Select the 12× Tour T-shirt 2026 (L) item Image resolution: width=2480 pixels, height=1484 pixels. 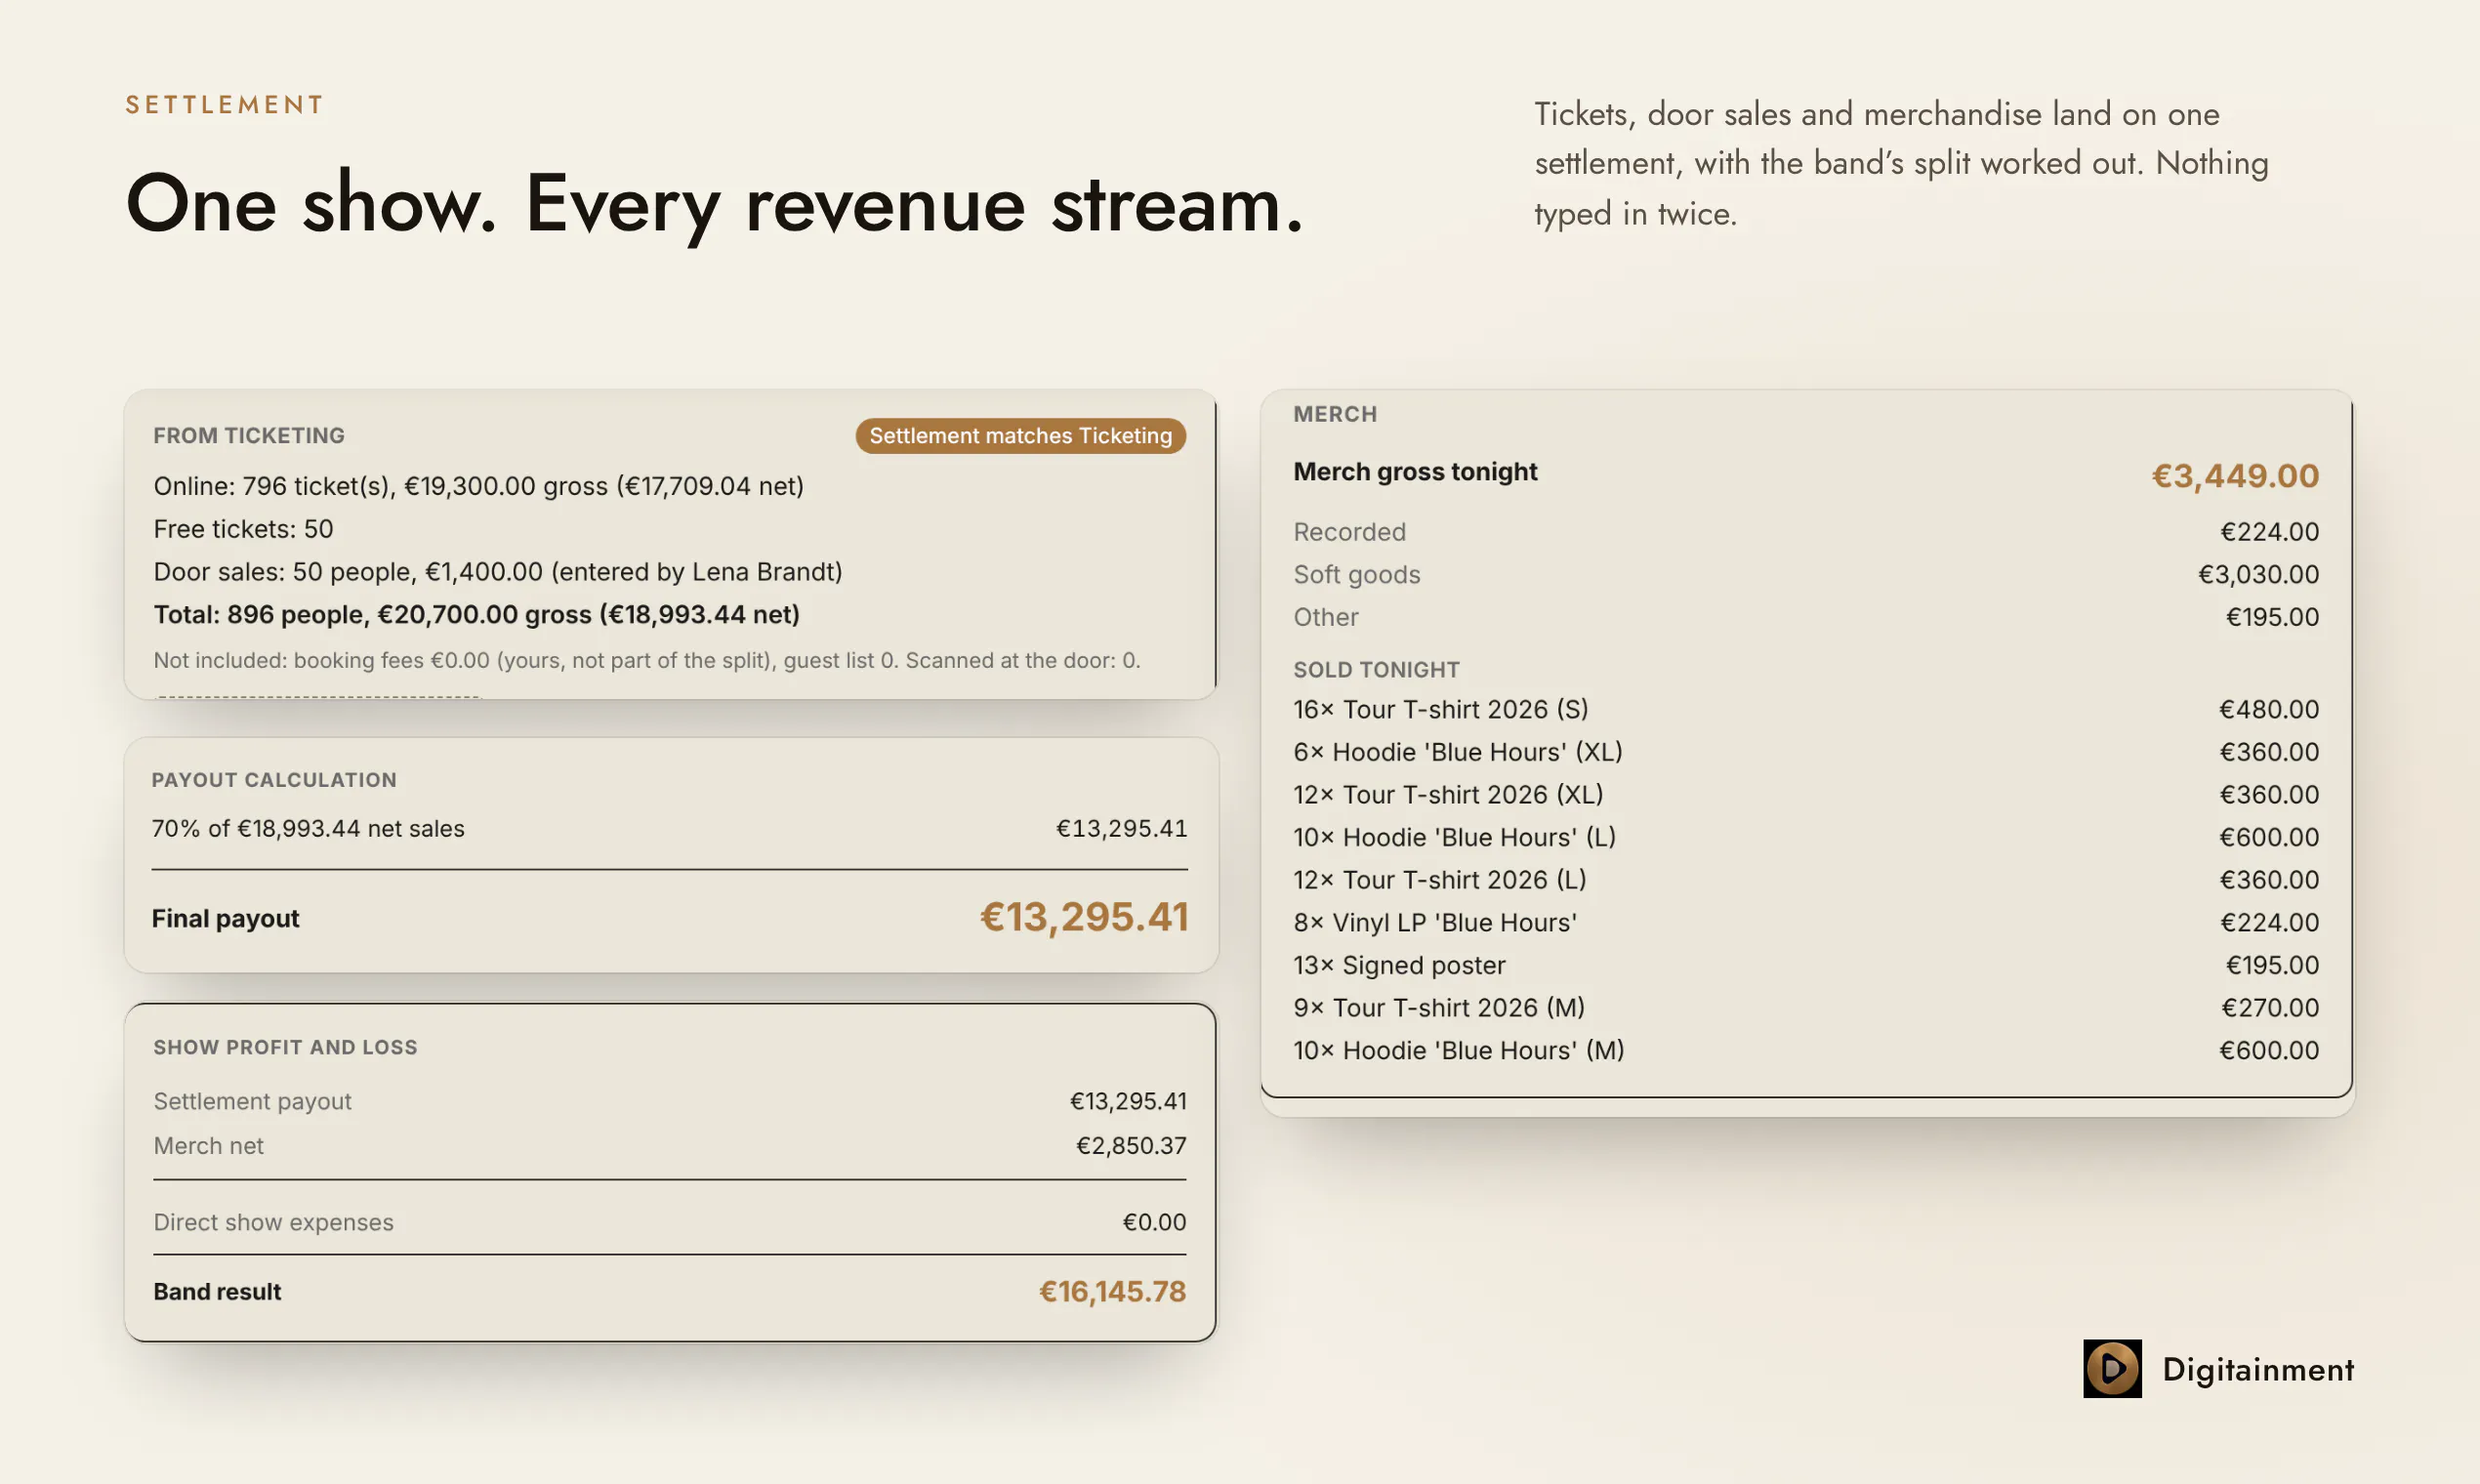(x=1806, y=880)
